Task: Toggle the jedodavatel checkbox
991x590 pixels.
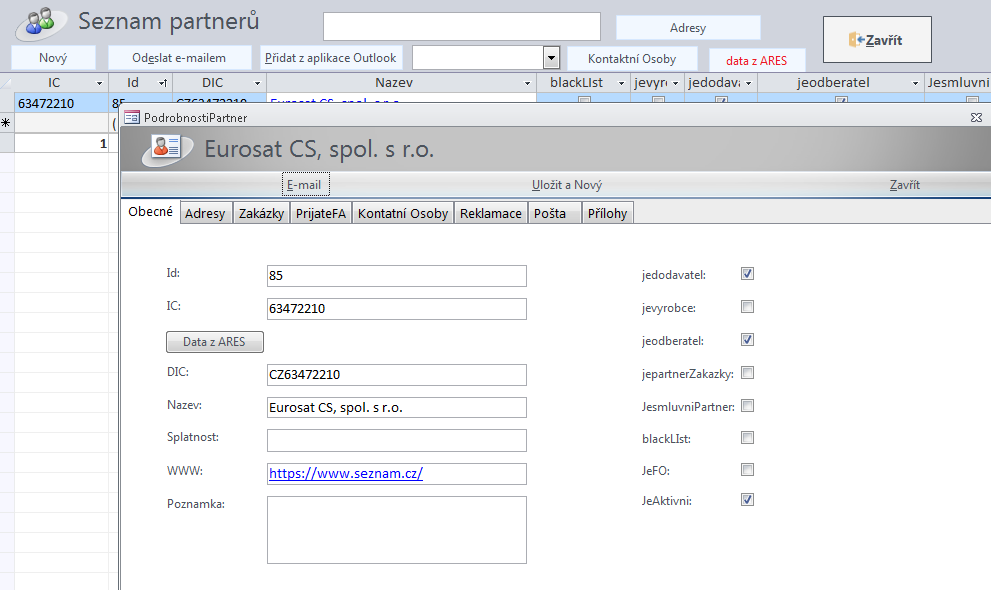Action: click(x=747, y=273)
